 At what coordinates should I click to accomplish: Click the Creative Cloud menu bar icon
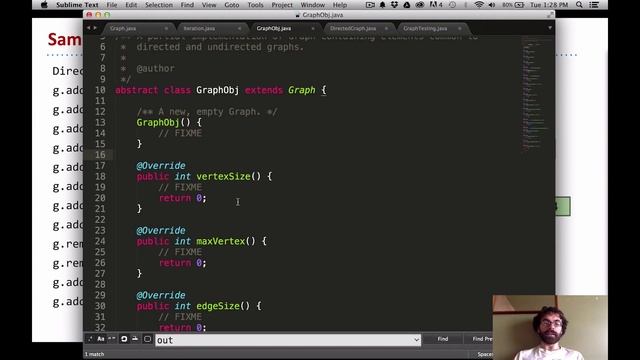(420, 5)
